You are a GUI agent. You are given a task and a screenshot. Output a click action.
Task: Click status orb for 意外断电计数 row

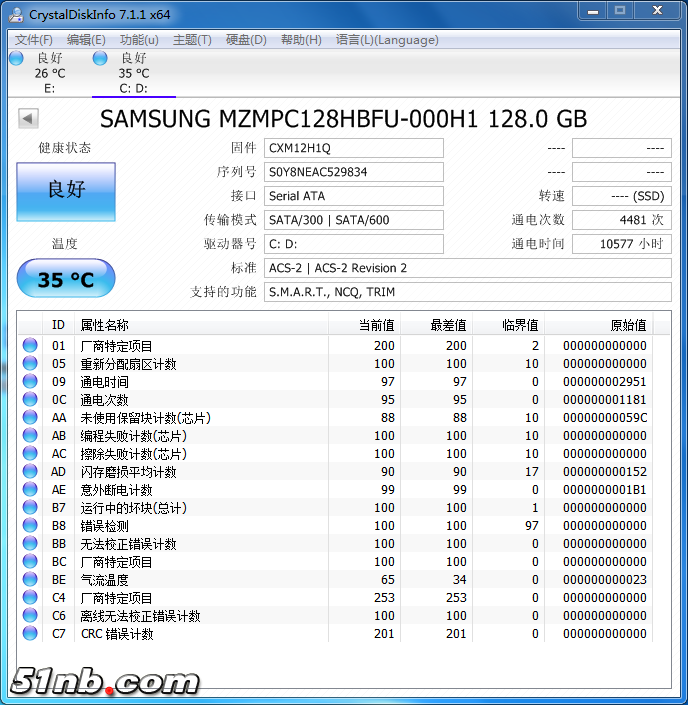(x=30, y=489)
